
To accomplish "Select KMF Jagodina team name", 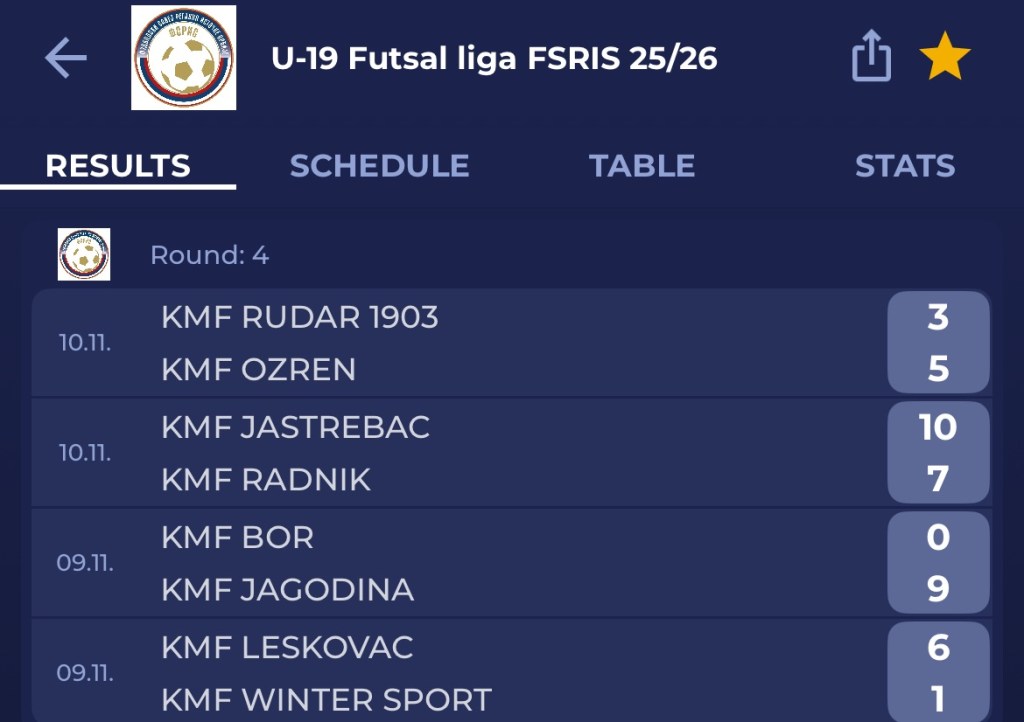I will [x=288, y=590].
